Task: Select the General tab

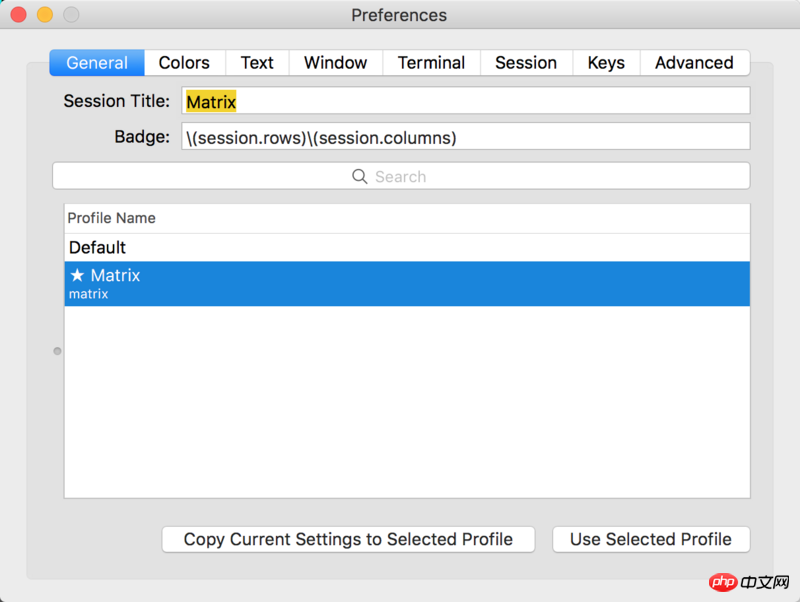Action: [97, 63]
